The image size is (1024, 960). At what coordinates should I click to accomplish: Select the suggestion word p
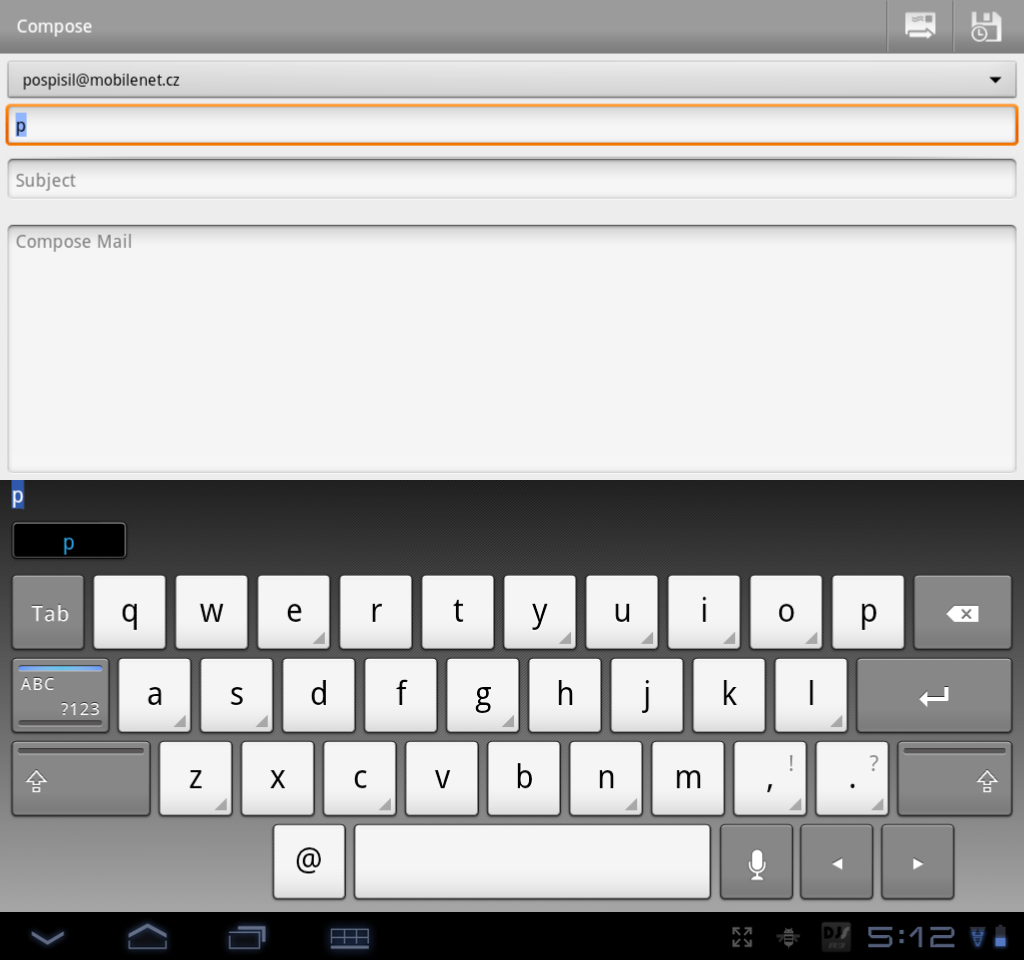[68, 540]
